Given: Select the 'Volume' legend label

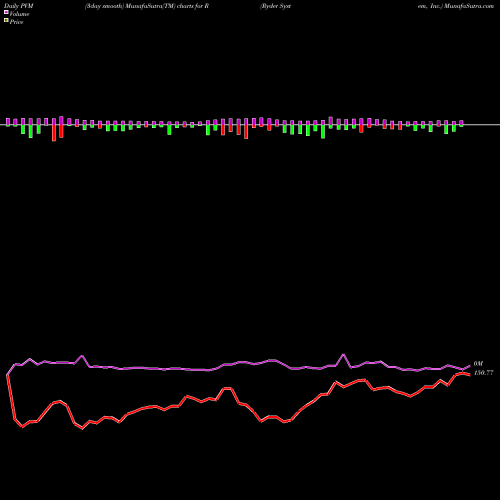Looking at the screenshot, I should pos(19,14).
